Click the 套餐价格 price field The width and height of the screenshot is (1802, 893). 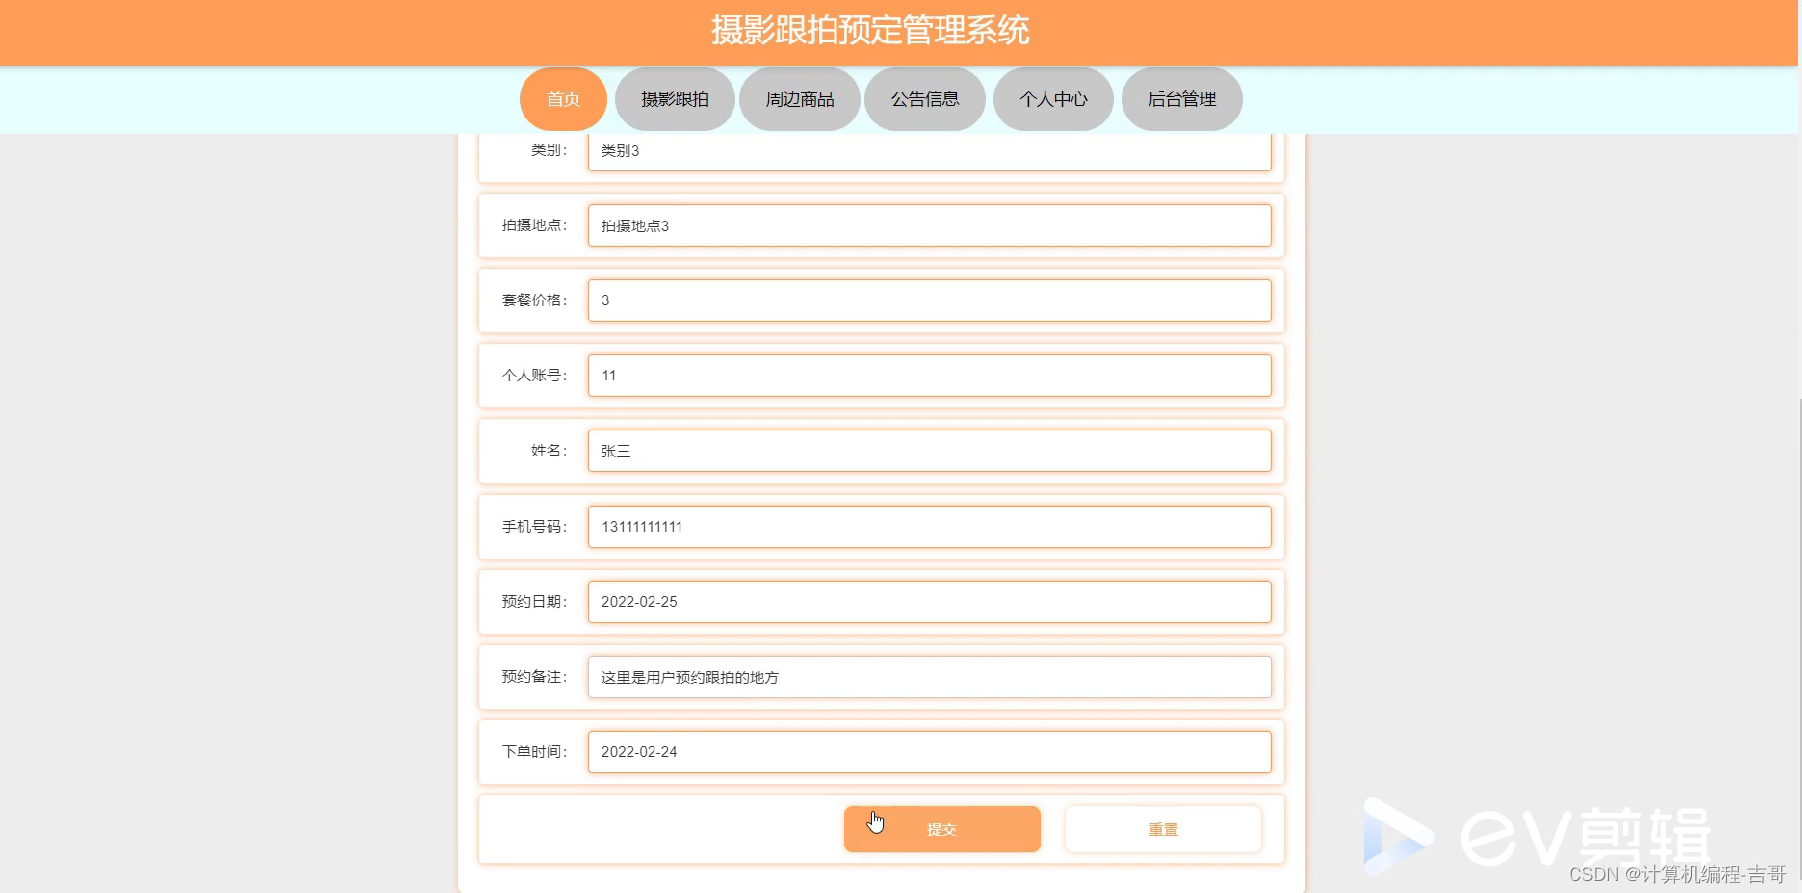[928, 300]
